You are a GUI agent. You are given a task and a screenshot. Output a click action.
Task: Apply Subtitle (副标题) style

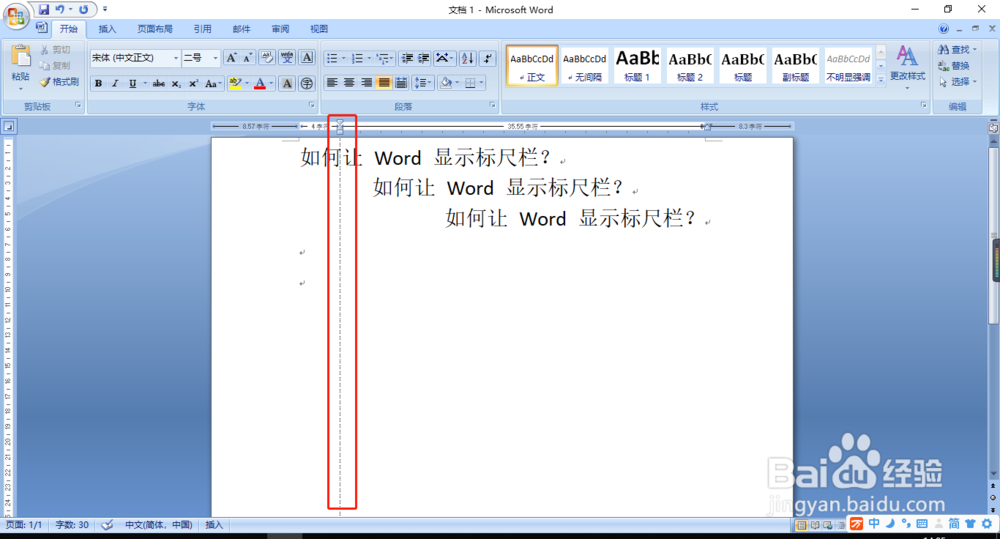795,65
